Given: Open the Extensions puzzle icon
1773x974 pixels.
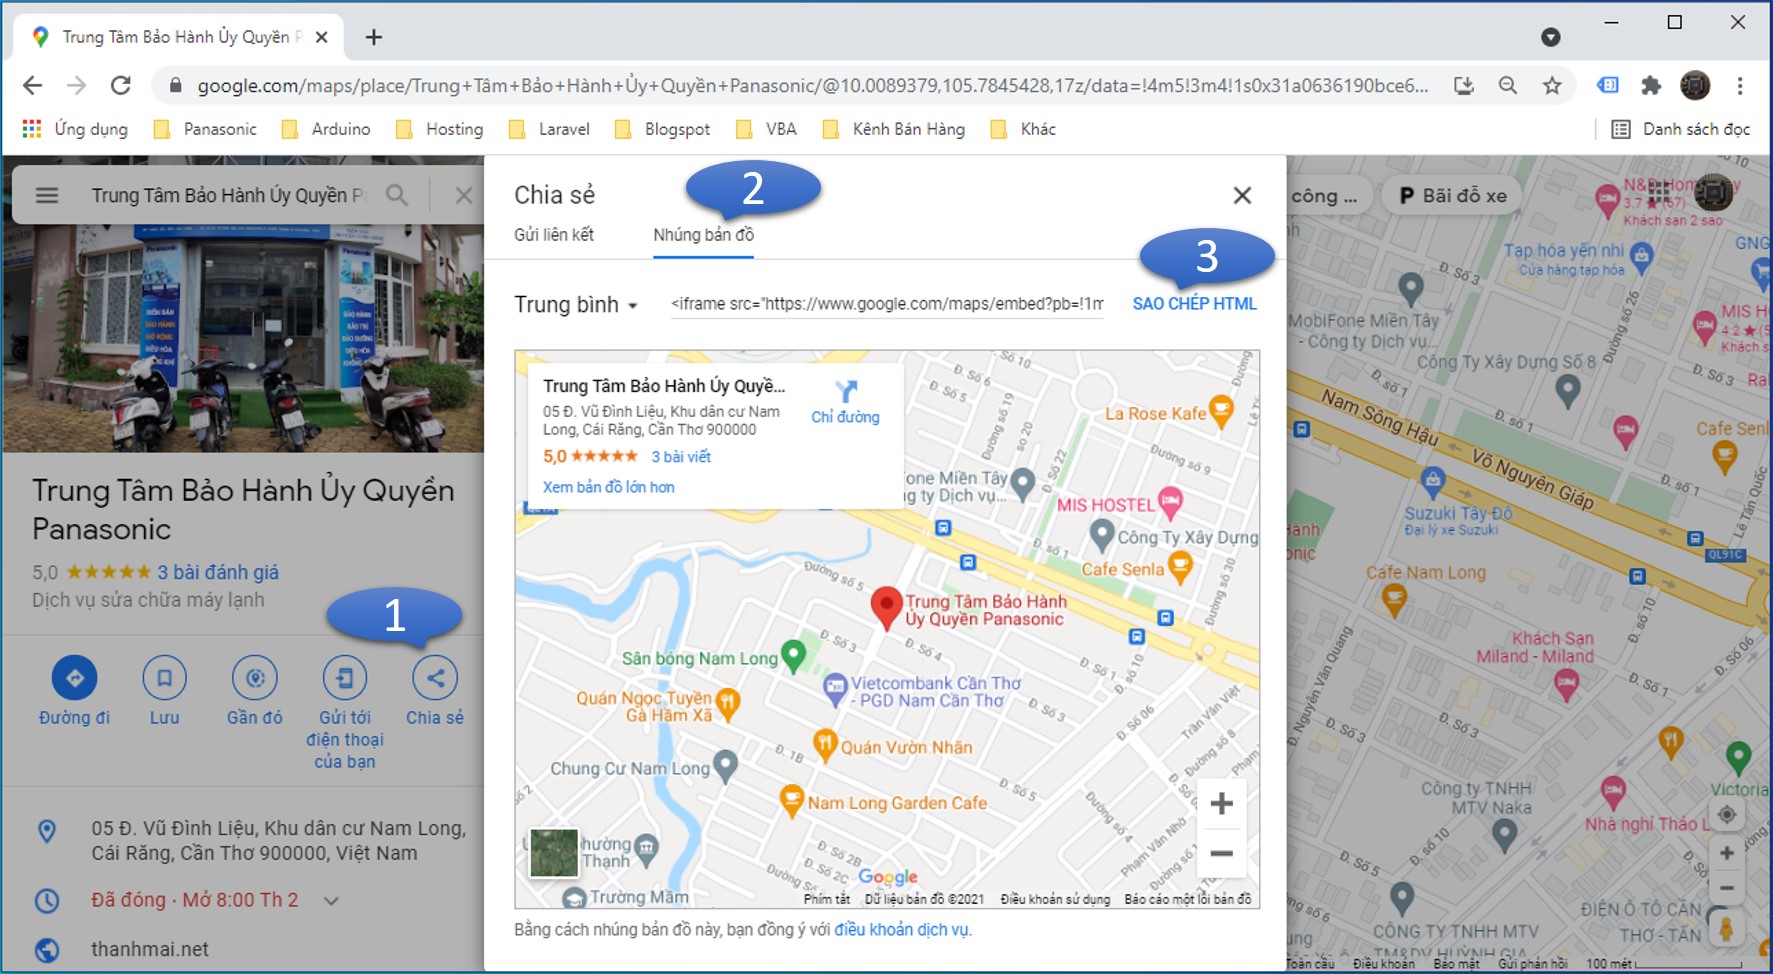Looking at the screenshot, I should click(1651, 86).
